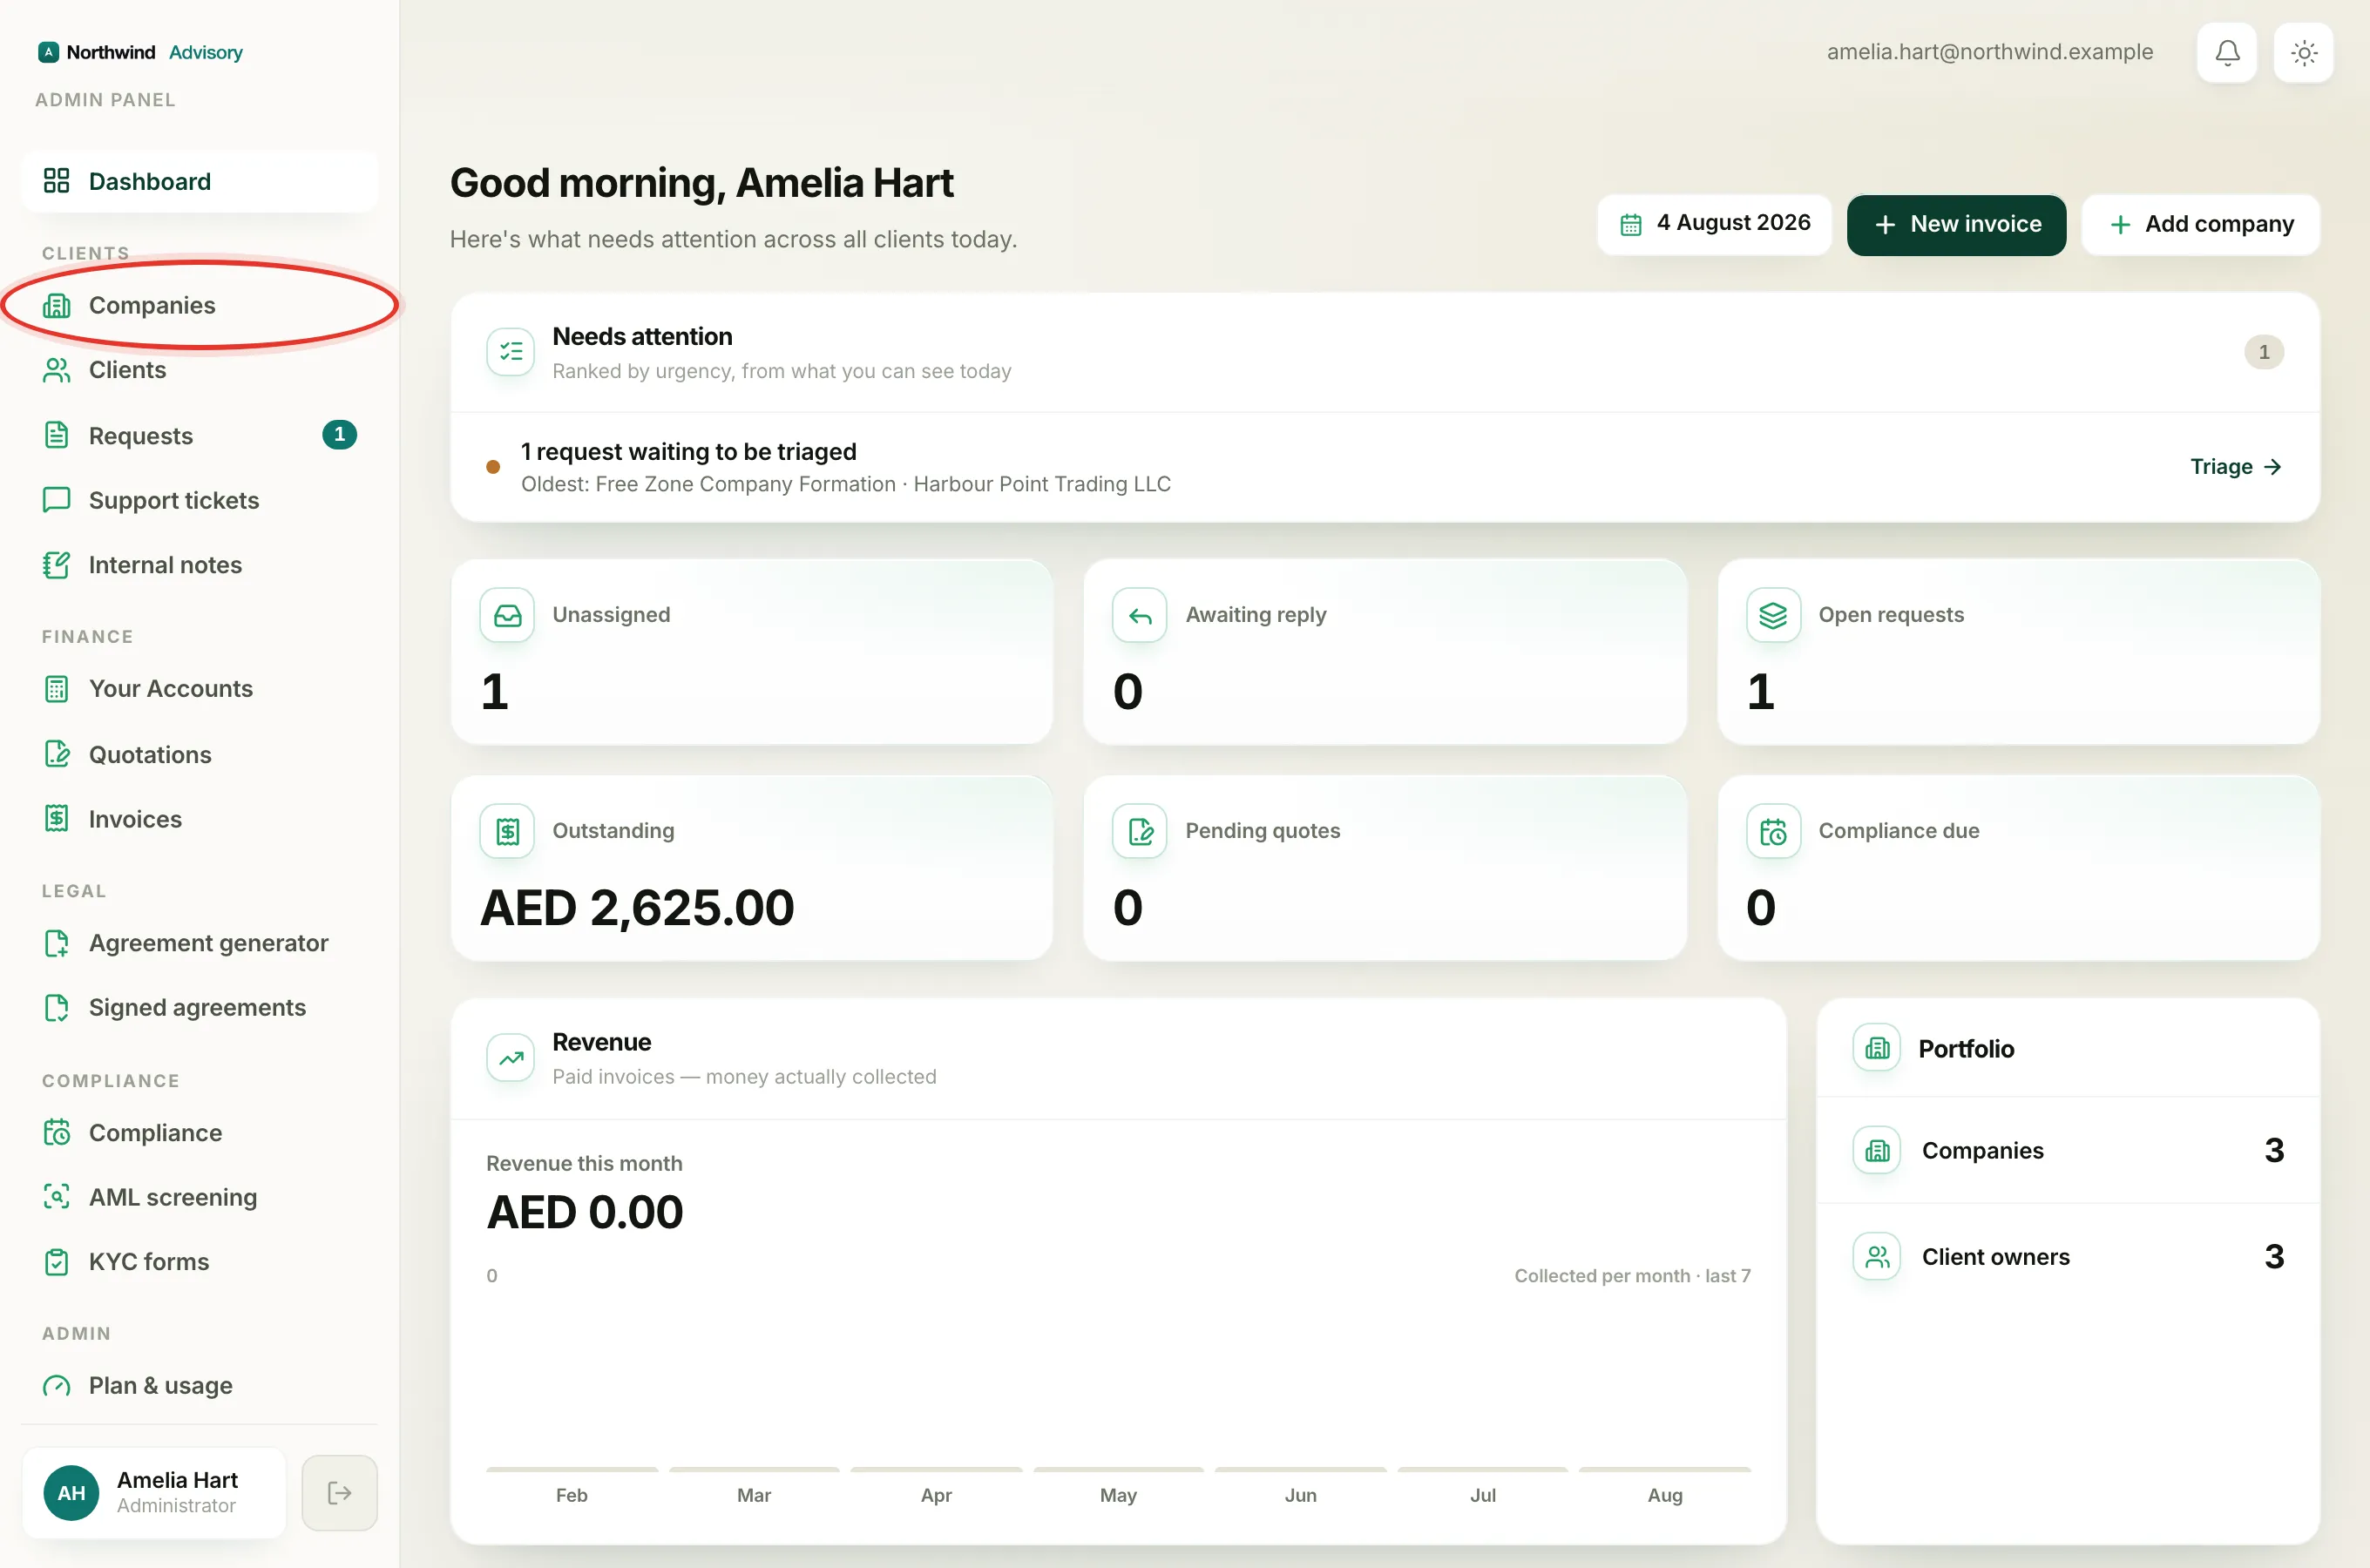Open the notifications bell icon

point(2226,52)
